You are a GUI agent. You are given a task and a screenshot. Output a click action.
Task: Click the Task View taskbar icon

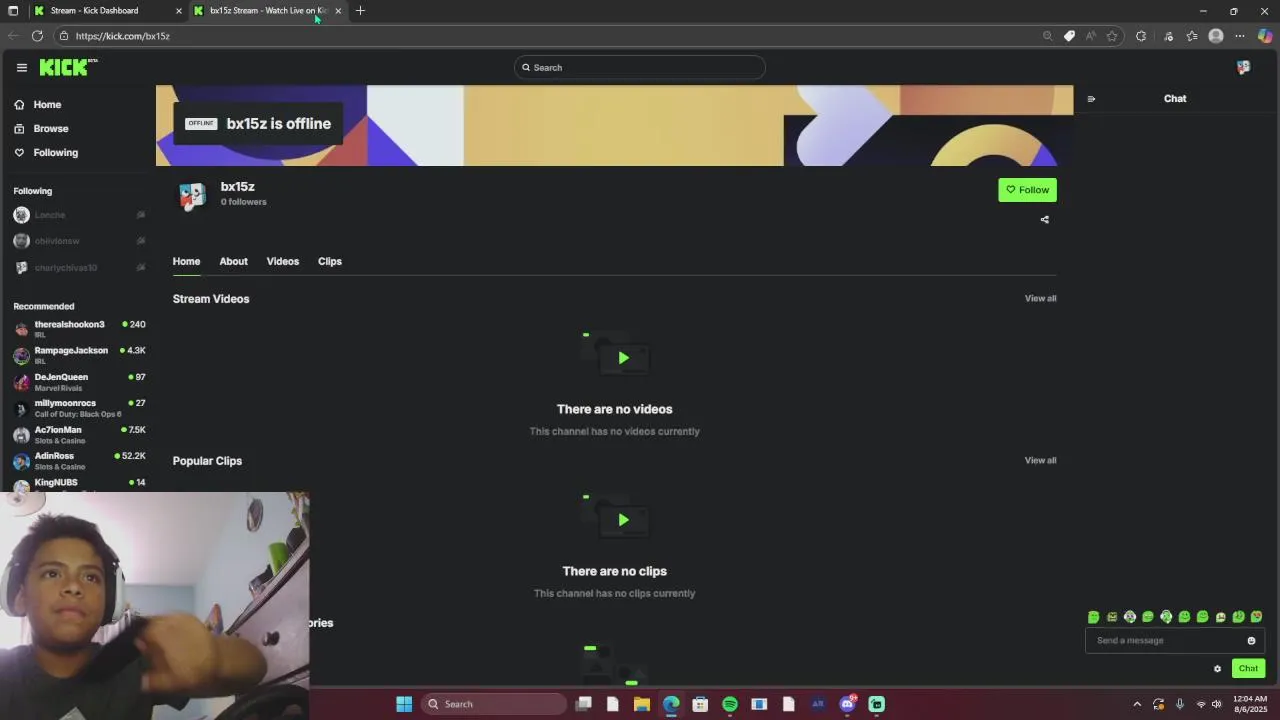583,704
